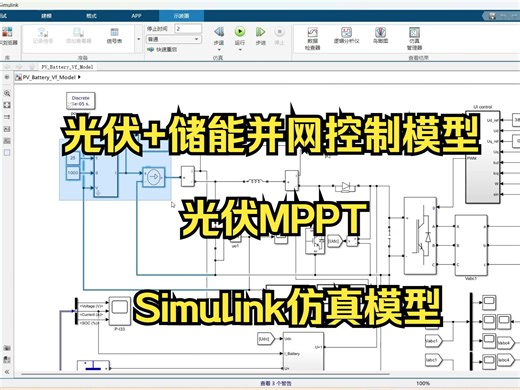Click the go up to parent arrow
This screenshot has width=520, height=390.
click(31, 67)
